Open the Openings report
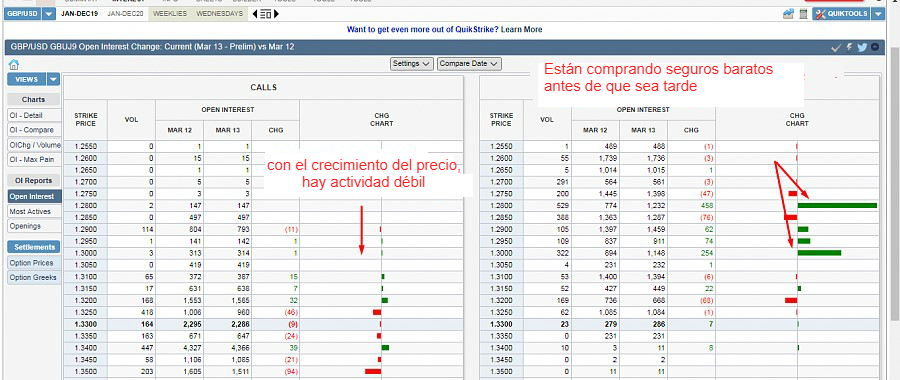 [34, 226]
